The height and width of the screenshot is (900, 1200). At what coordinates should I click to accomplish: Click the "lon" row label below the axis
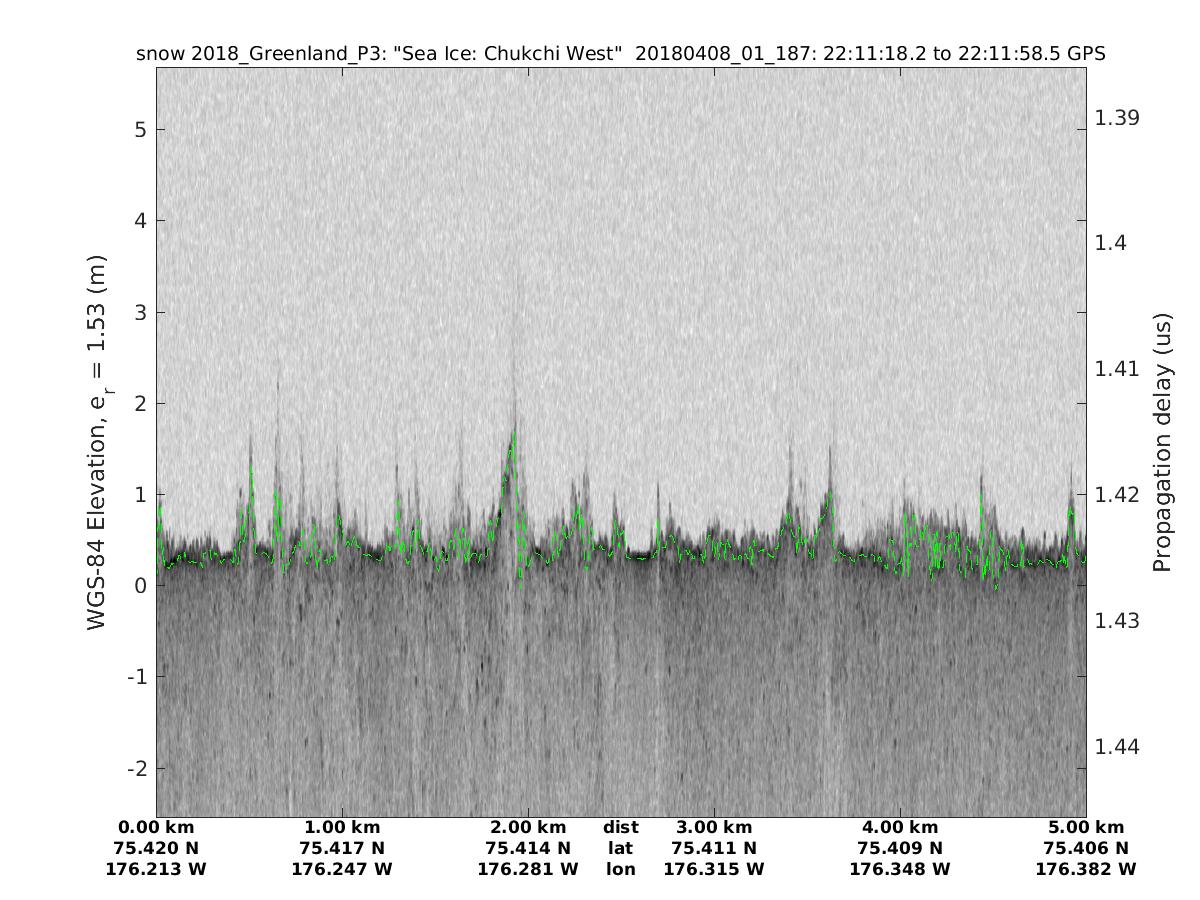621,869
